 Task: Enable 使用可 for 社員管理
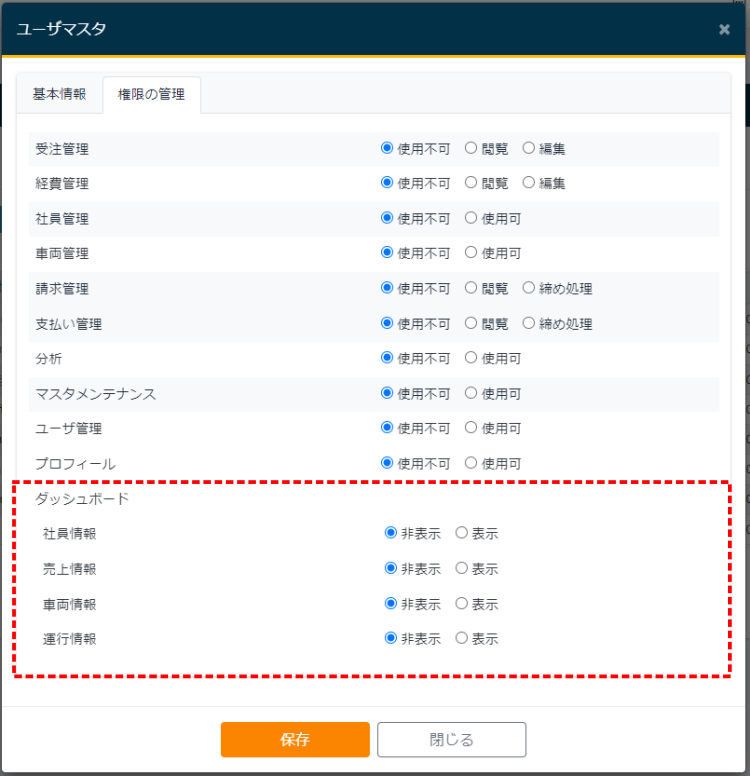471,219
